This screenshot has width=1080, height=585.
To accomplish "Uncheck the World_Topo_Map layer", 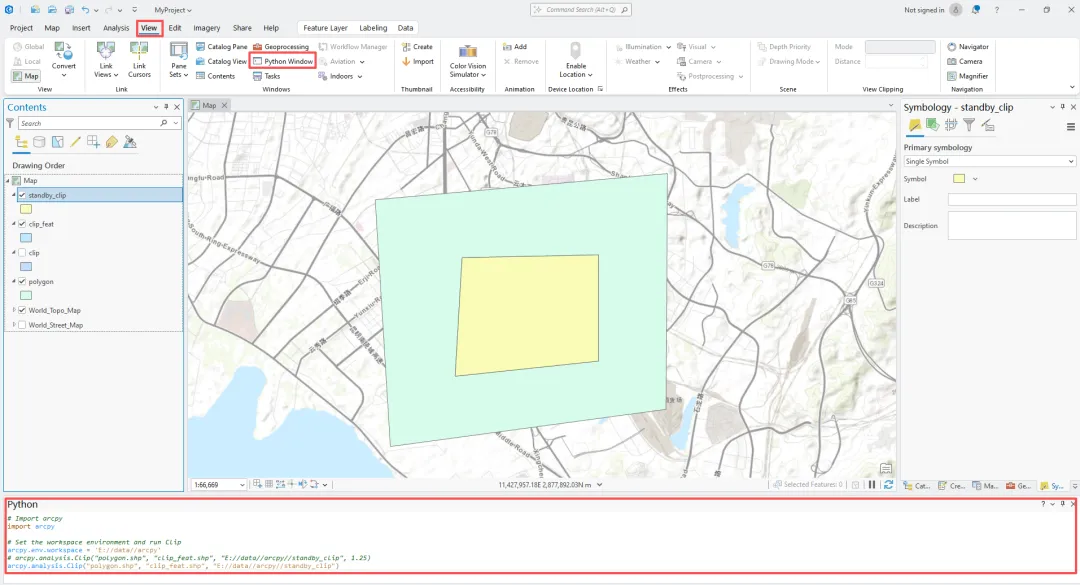I will click(22, 310).
